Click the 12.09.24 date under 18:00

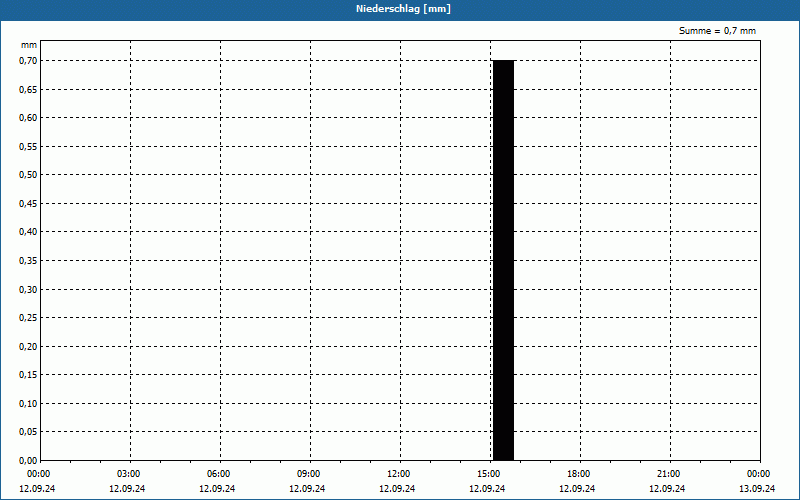tap(577, 489)
